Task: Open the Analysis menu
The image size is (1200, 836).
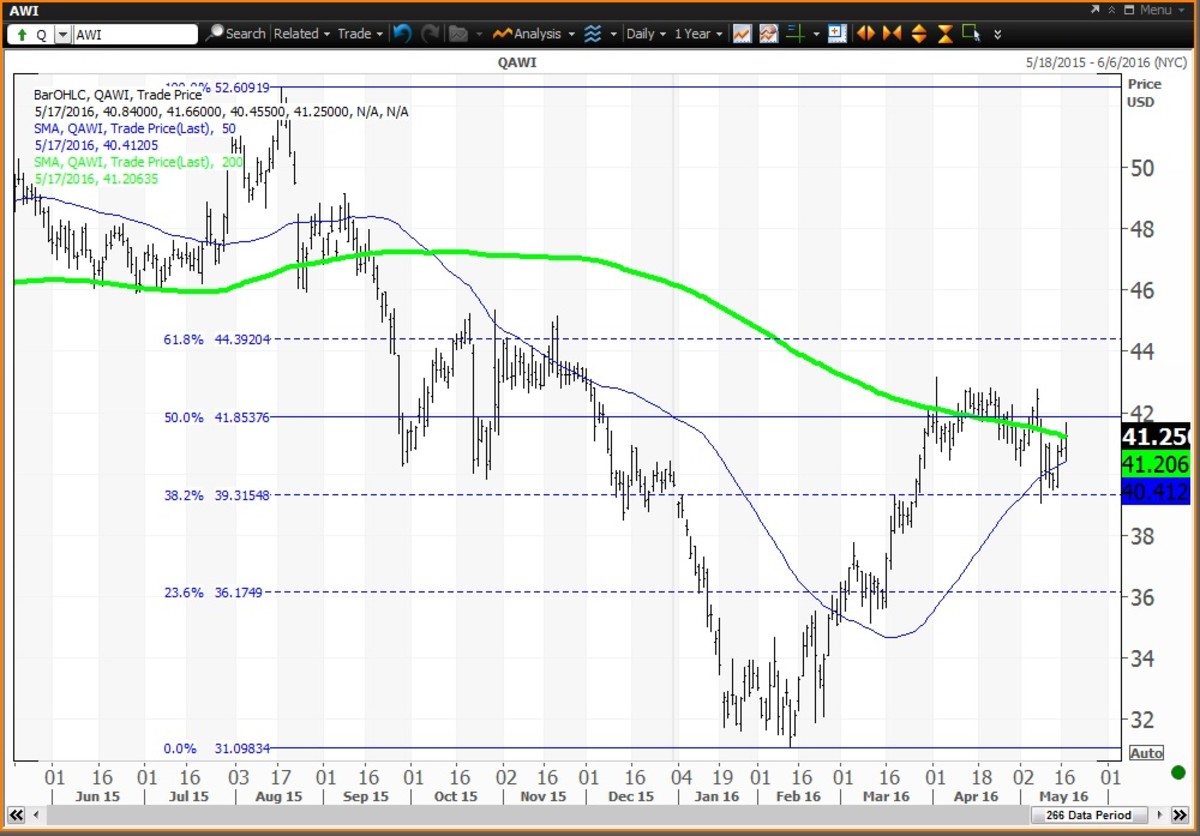Action: point(536,34)
